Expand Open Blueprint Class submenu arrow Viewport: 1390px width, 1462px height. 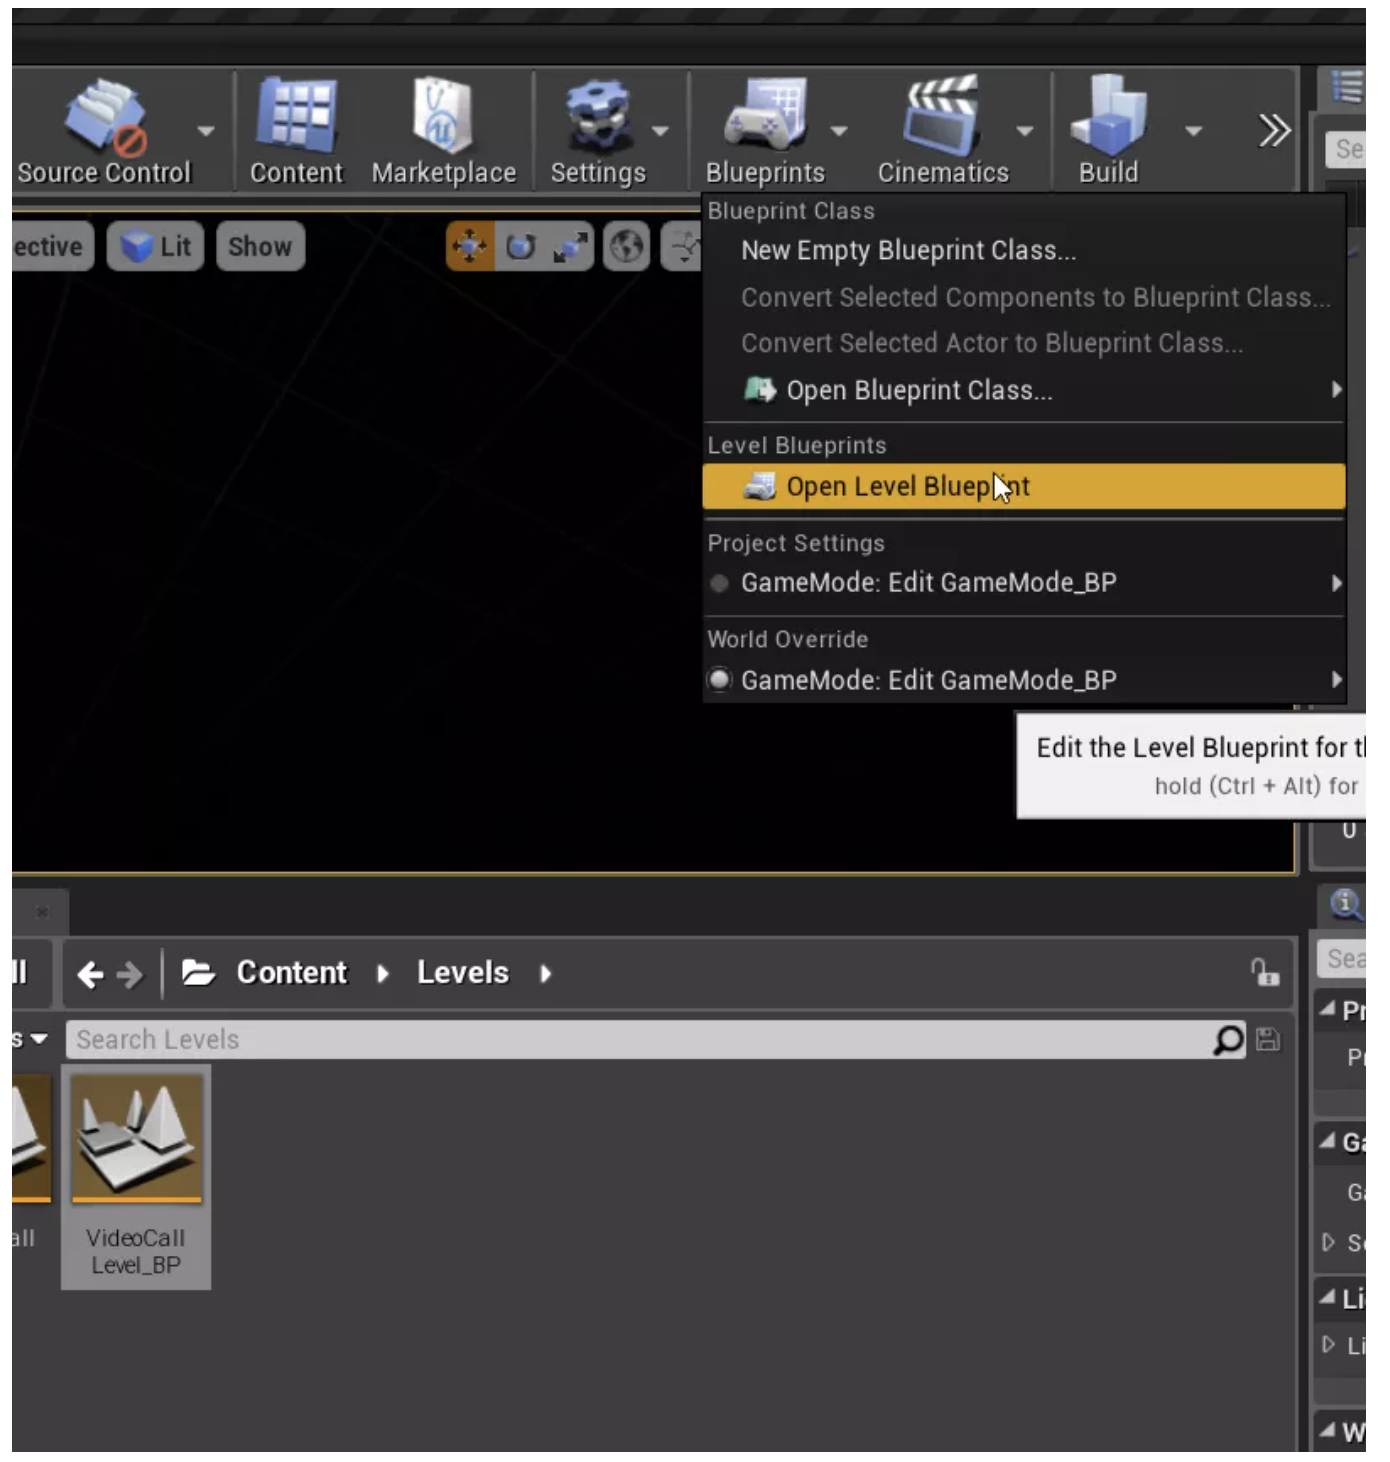[x=1336, y=390]
